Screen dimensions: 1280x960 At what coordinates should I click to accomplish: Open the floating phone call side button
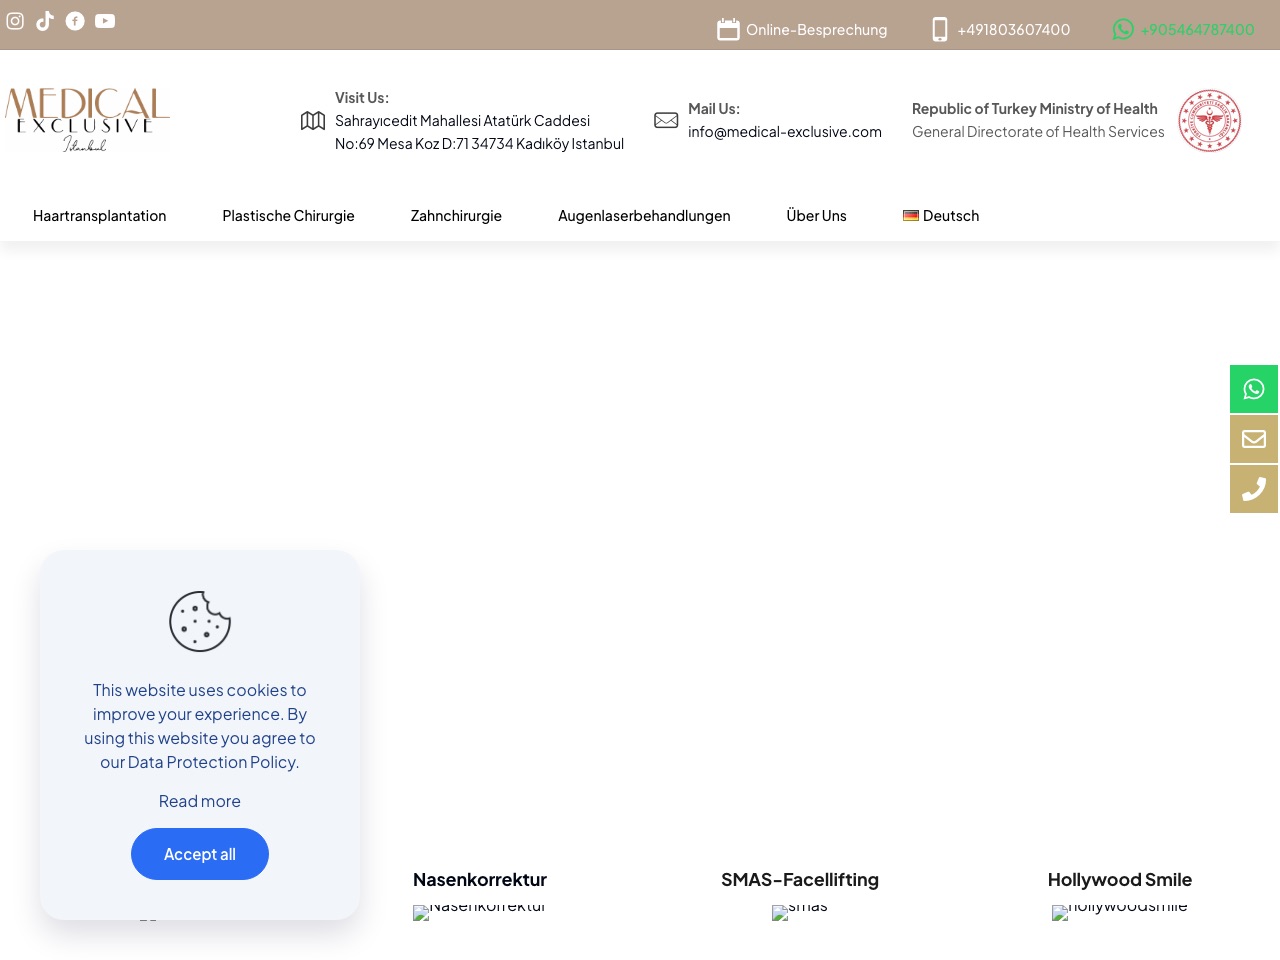click(1254, 489)
